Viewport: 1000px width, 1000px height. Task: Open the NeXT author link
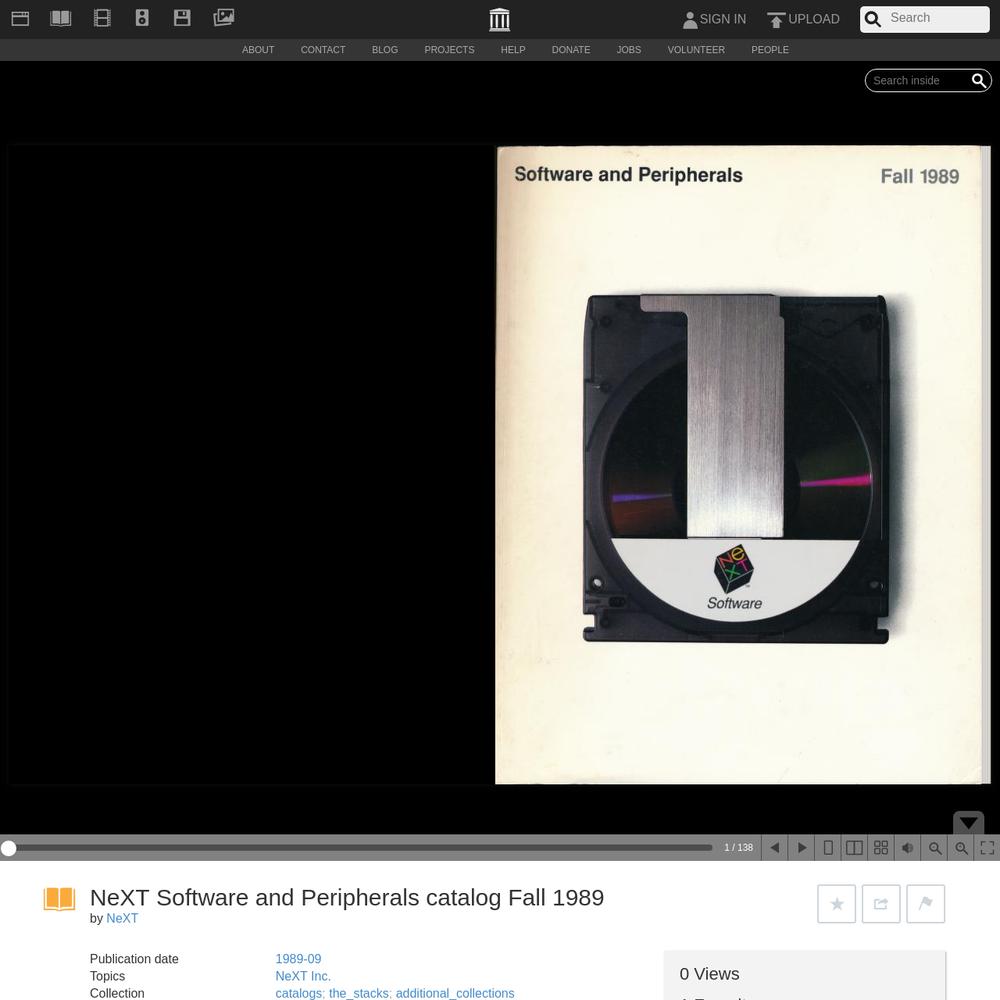(x=122, y=918)
